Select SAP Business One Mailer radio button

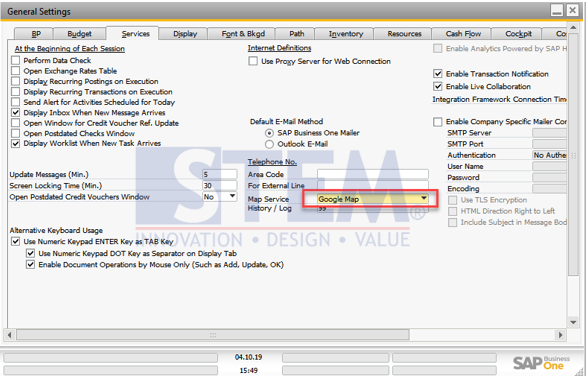(269, 133)
